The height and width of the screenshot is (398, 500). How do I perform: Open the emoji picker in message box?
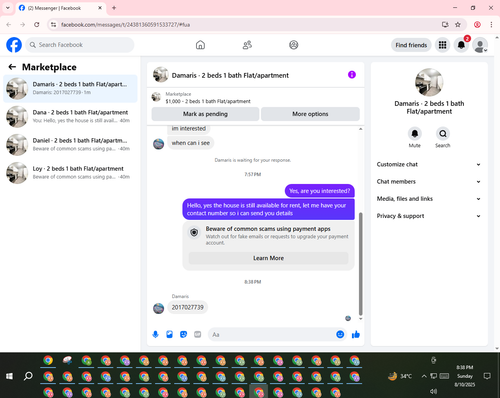[340, 334]
